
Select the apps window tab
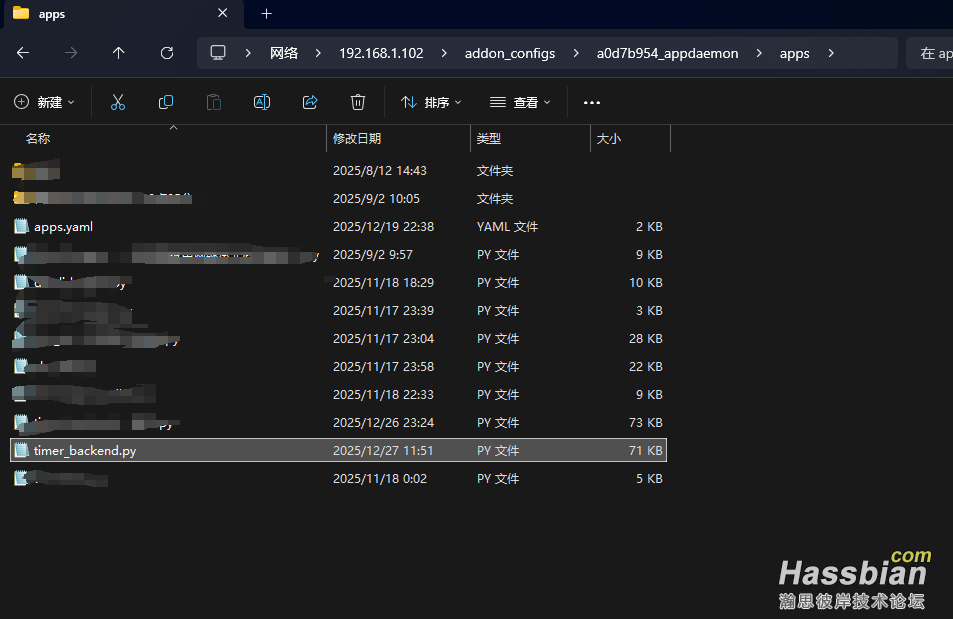pyautogui.click(x=110, y=14)
